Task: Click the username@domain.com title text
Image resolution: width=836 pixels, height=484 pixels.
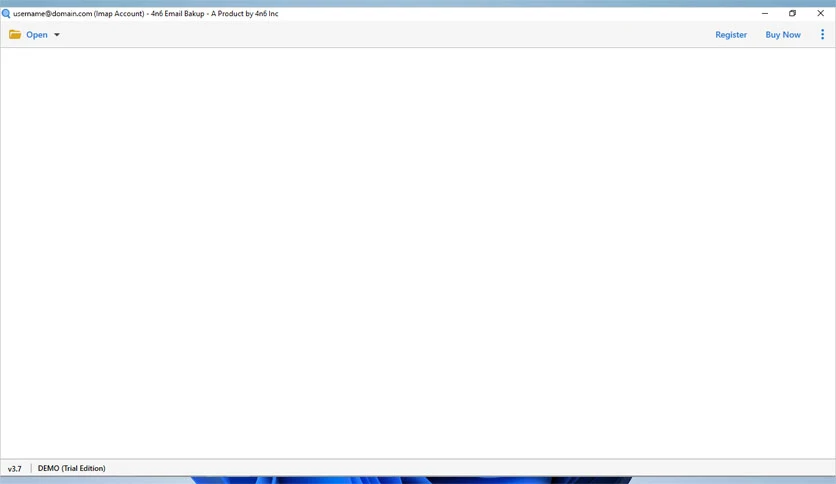Action: (x=52, y=13)
